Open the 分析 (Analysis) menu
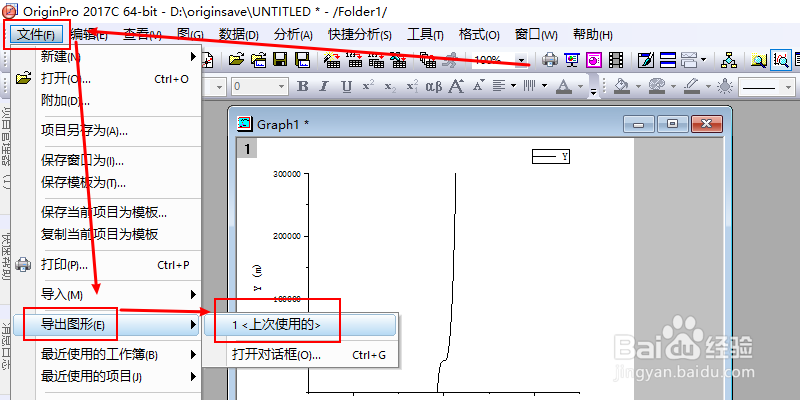This screenshot has height=400, width=800. pyautogui.click(x=293, y=35)
